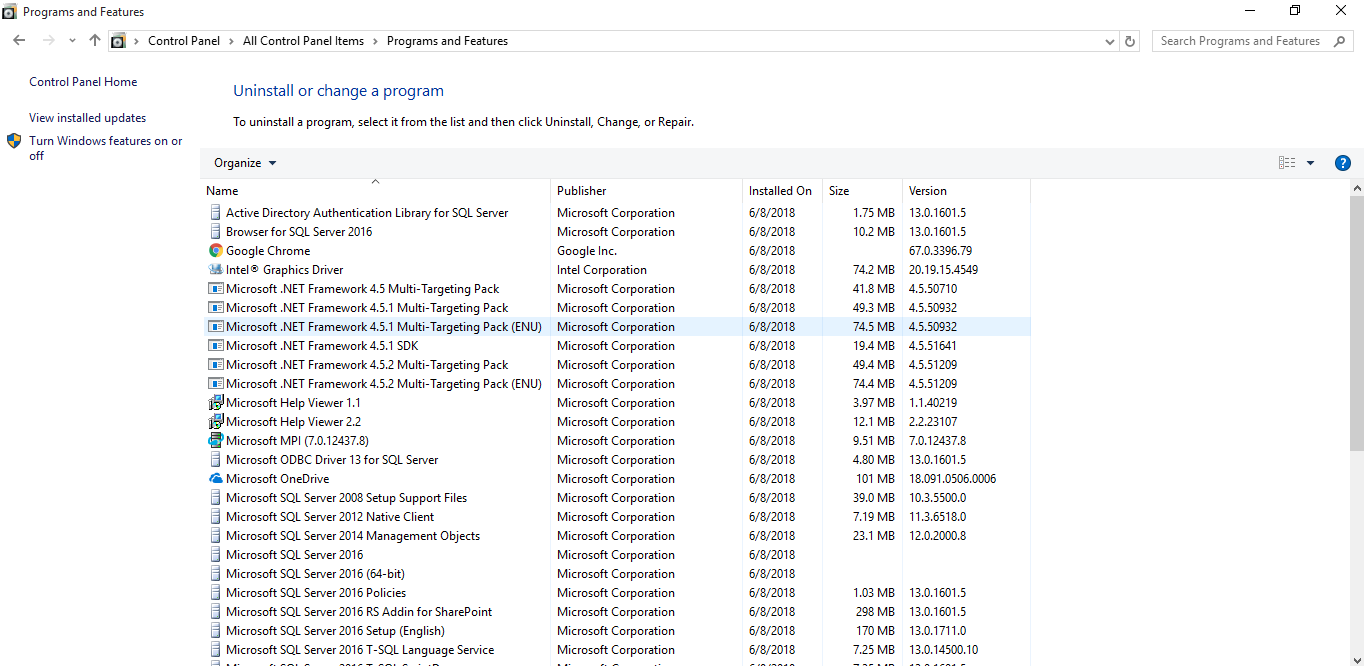Click the Active Directory Authentication Library icon
This screenshot has height=666, width=1364.
click(x=215, y=213)
